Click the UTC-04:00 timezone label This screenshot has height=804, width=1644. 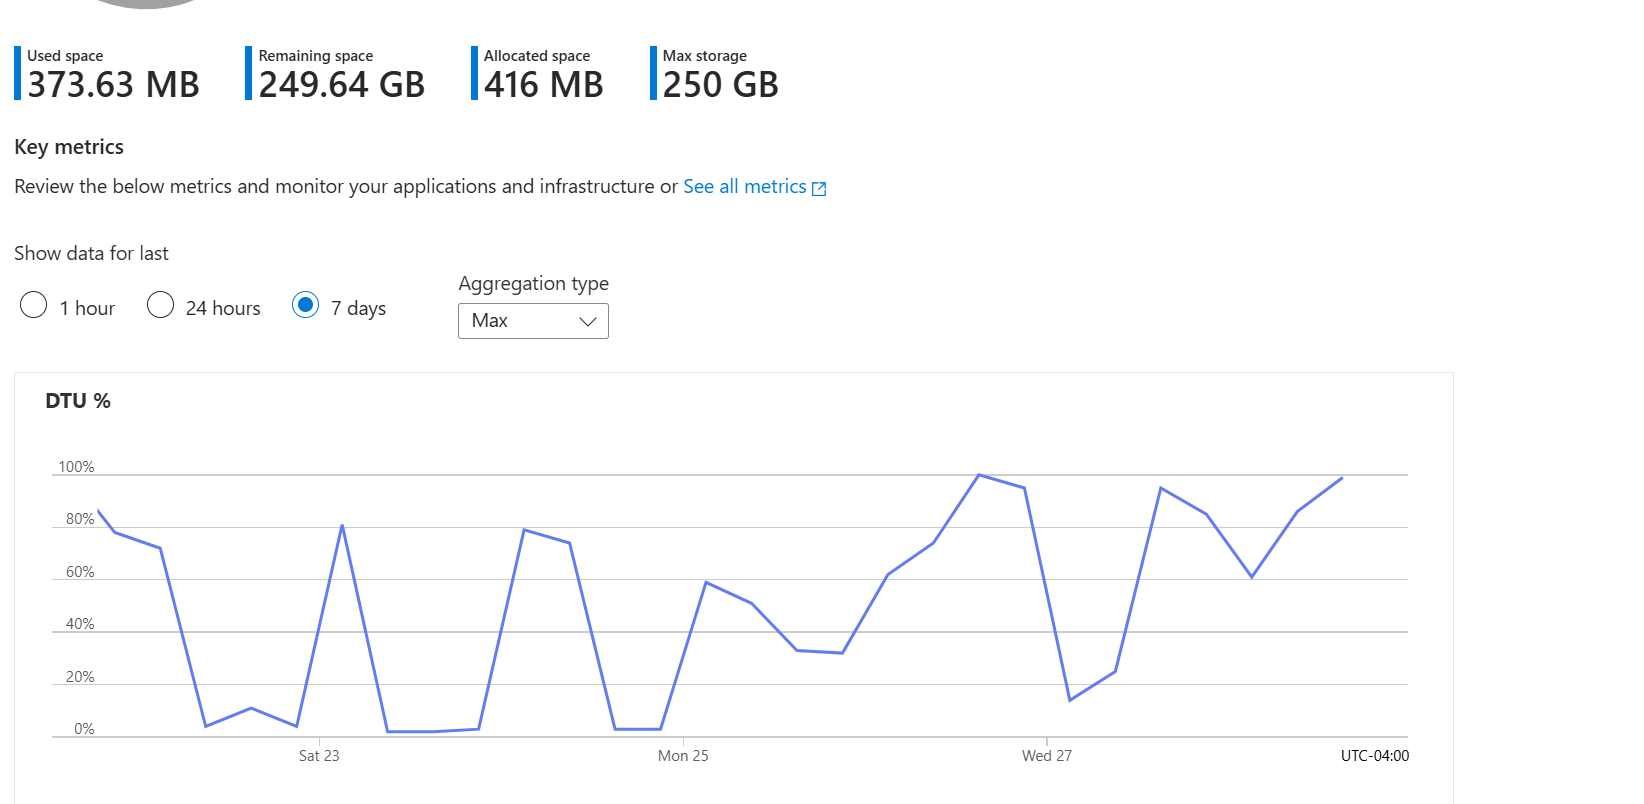click(1374, 756)
